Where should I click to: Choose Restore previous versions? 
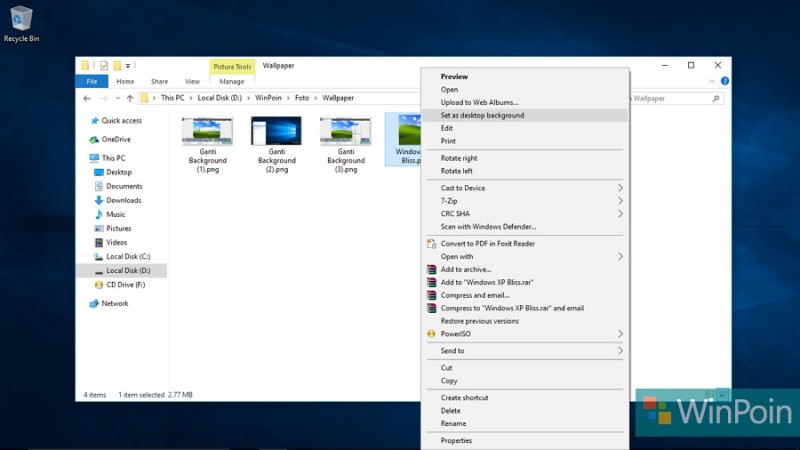(x=525, y=321)
